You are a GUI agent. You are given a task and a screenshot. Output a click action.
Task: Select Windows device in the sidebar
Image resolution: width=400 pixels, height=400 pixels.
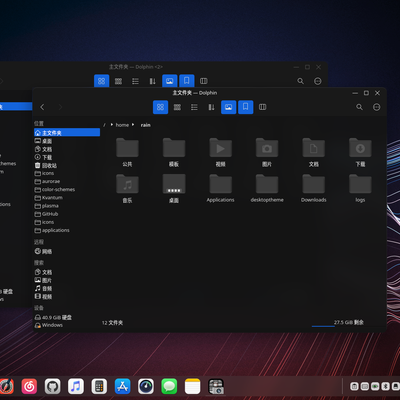click(x=67, y=325)
